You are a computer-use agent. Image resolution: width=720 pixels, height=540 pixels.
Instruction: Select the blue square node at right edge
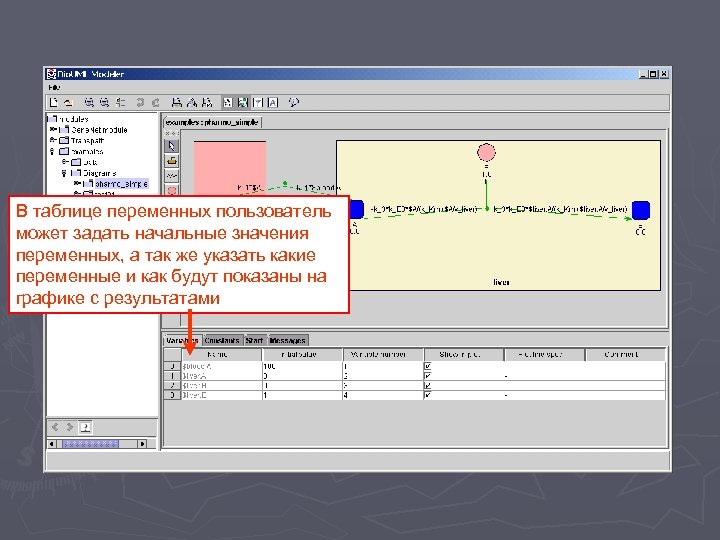(641, 210)
